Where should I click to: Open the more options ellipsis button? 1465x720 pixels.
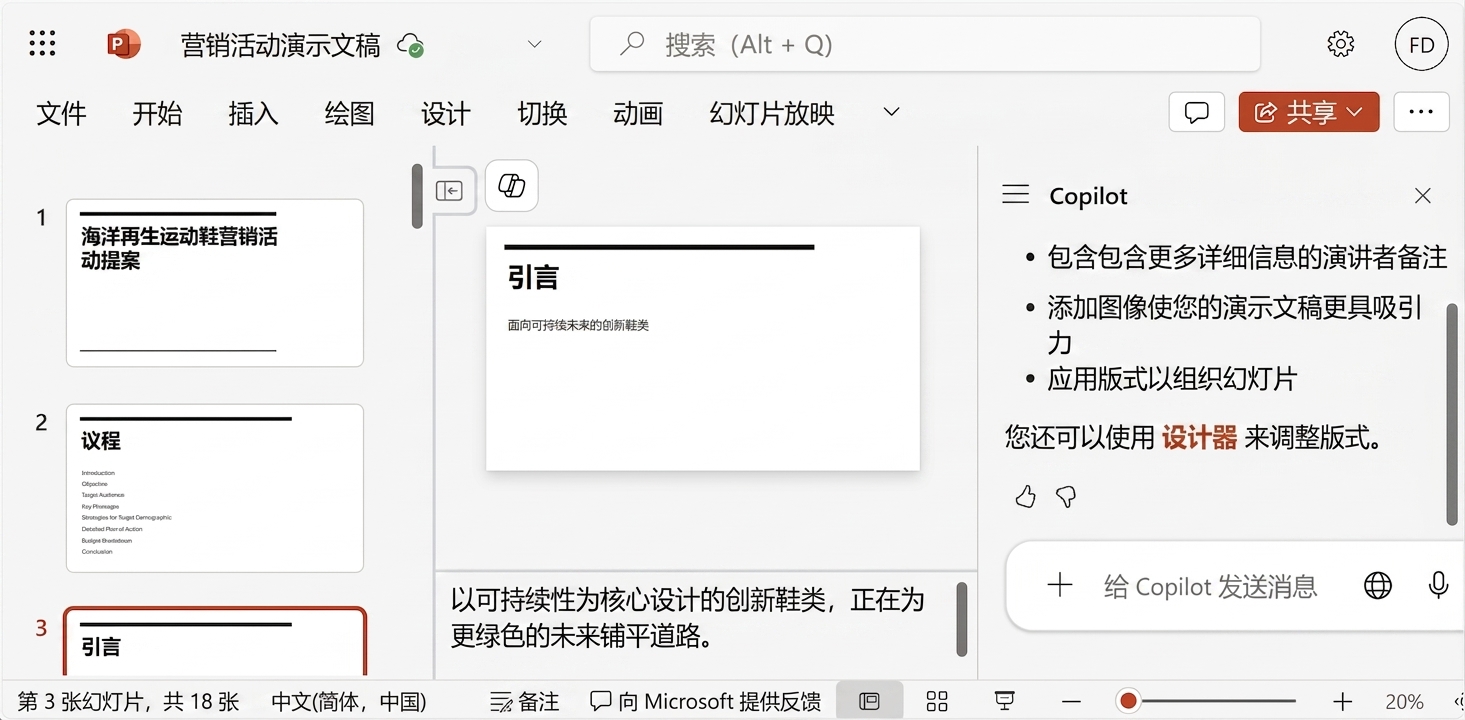1421,112
